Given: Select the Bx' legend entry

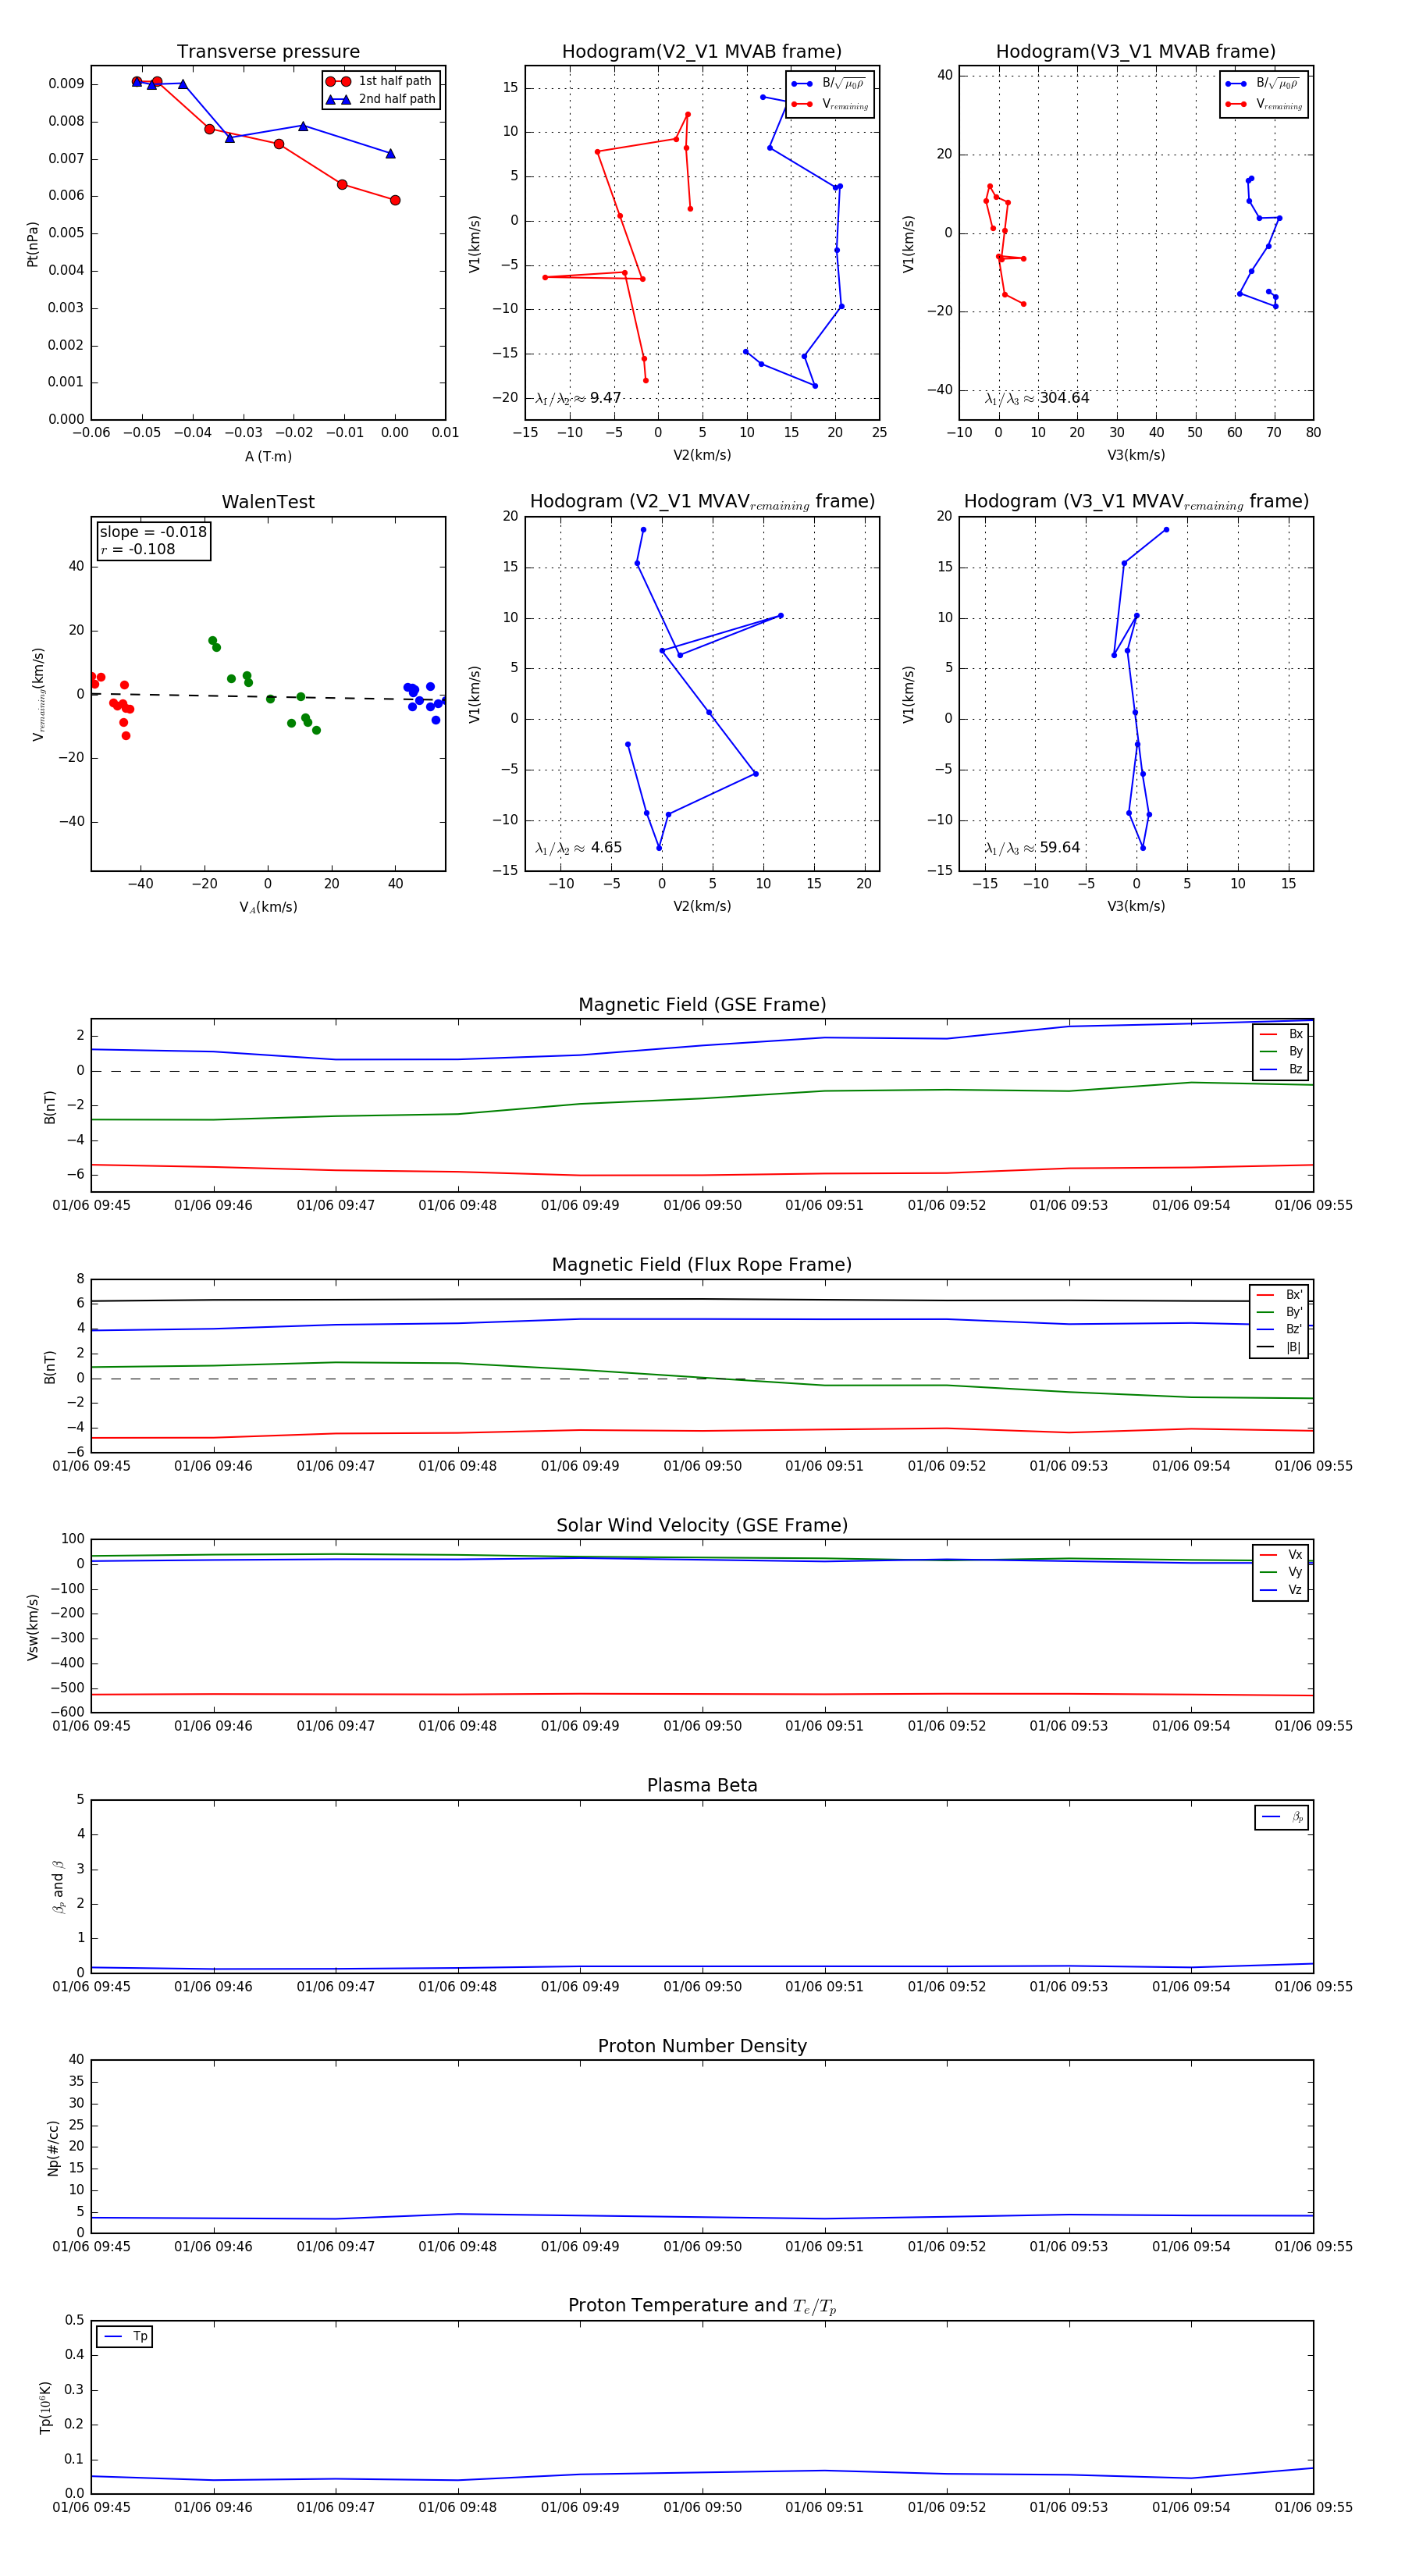Looking at the screenshot, I should pos(1280,1294).
